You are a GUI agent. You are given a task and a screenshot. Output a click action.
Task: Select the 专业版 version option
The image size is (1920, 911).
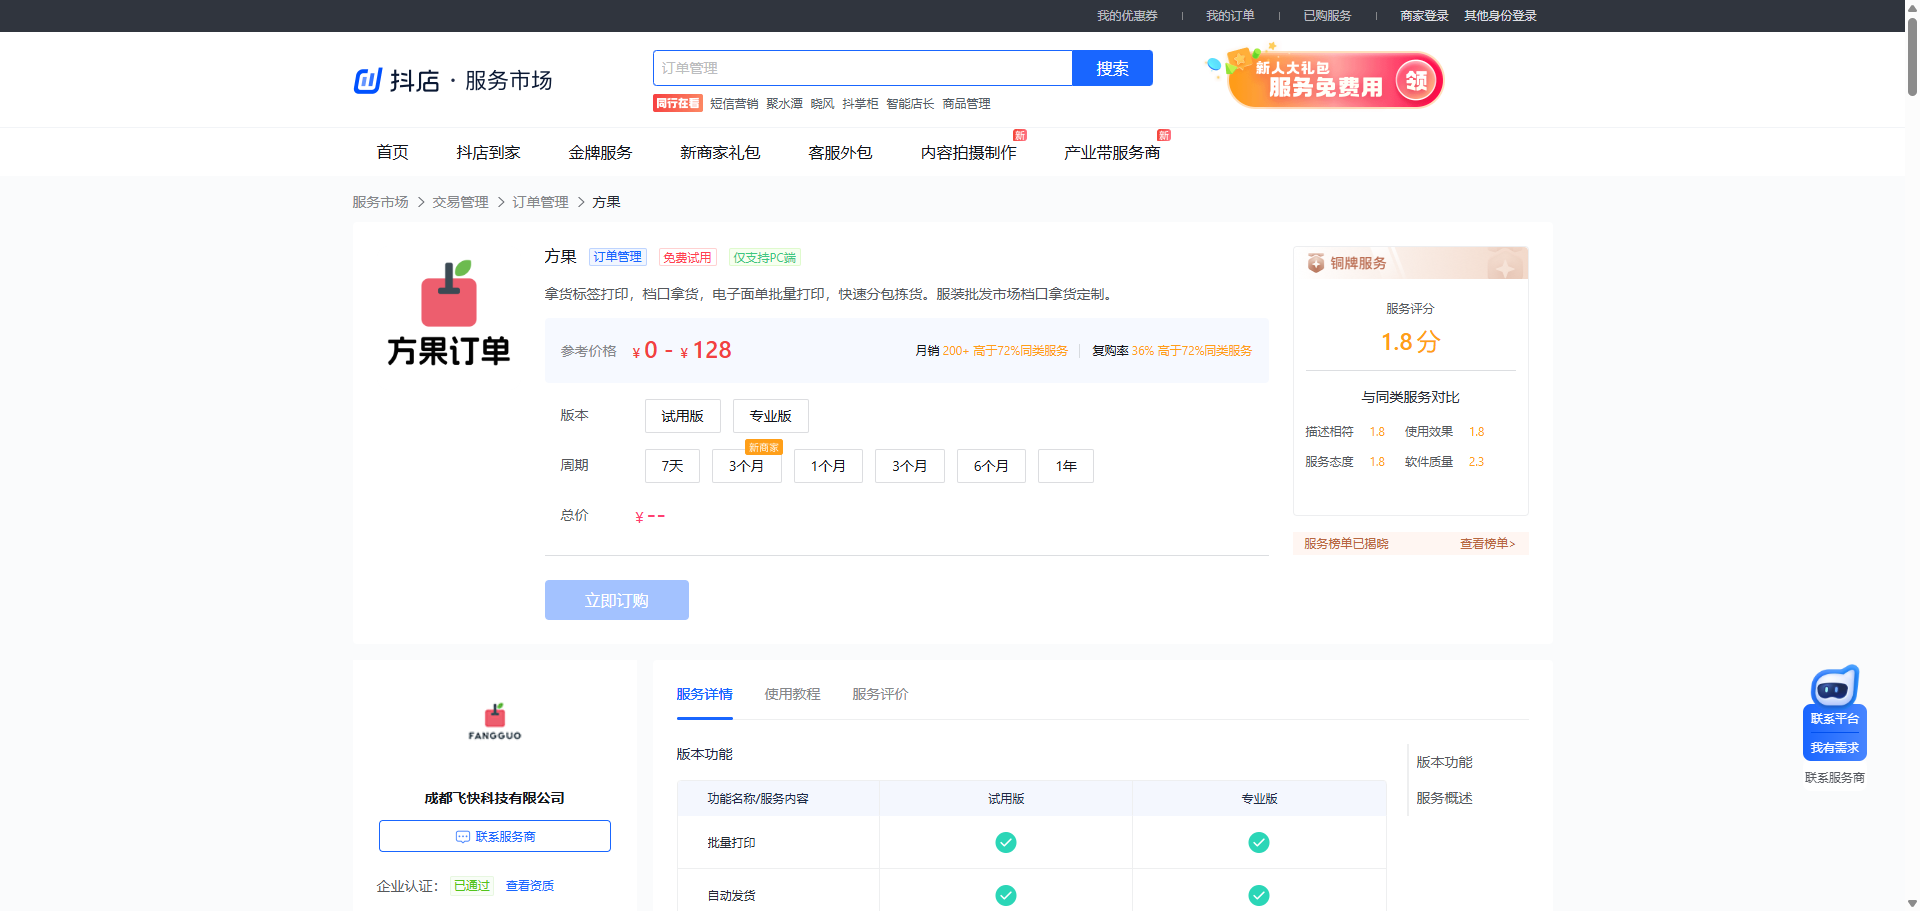tap(770, 416)
